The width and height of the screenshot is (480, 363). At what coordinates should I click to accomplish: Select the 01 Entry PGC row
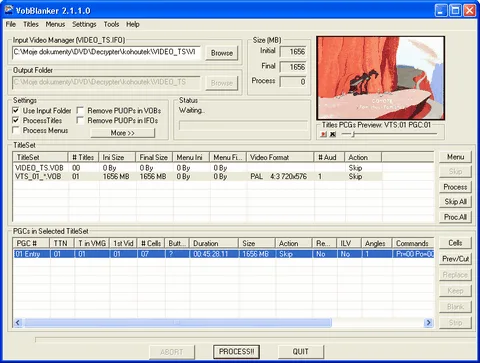[x=224, y=254]
